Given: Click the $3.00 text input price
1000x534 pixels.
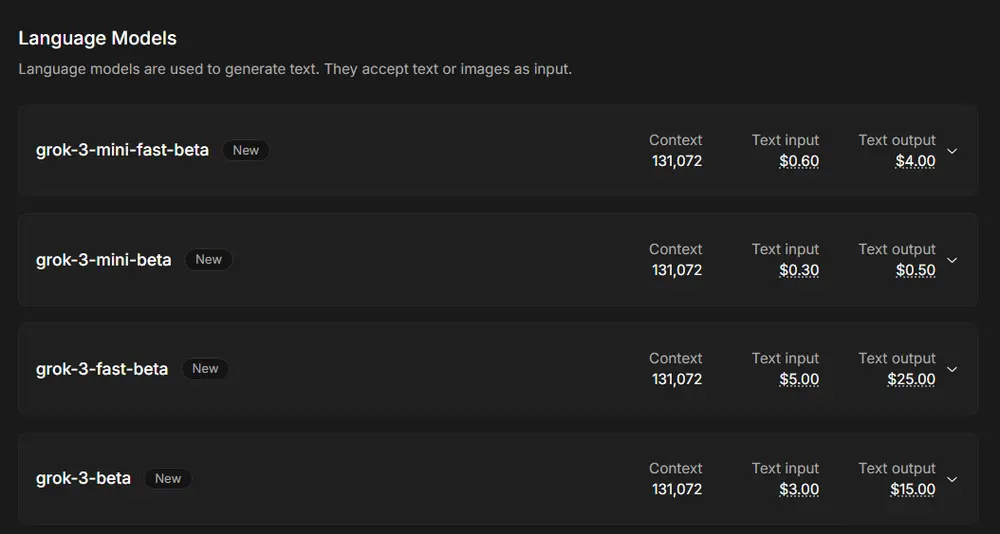Looking at the screenshot, I should click(x=799, y=489).
